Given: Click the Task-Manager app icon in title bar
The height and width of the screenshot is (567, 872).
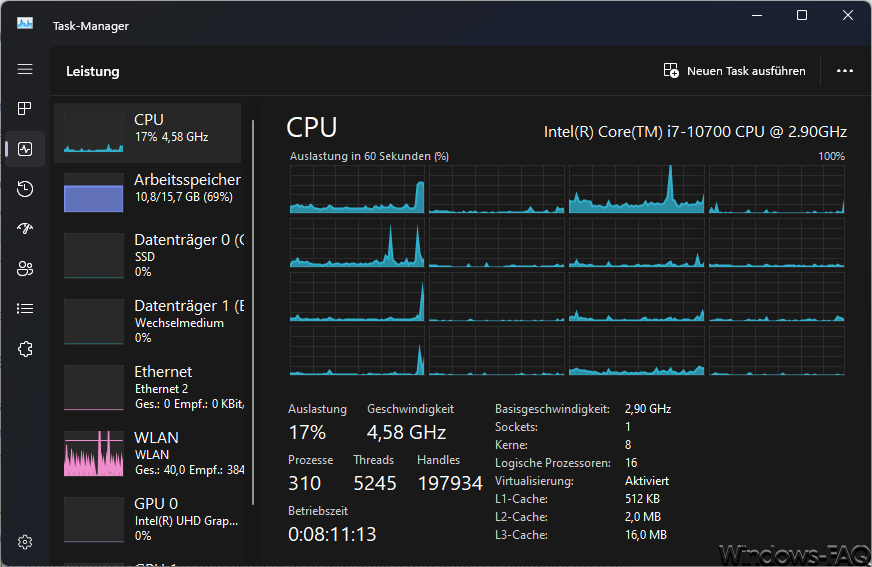Looking at the screenshot, I should [25, 23].
